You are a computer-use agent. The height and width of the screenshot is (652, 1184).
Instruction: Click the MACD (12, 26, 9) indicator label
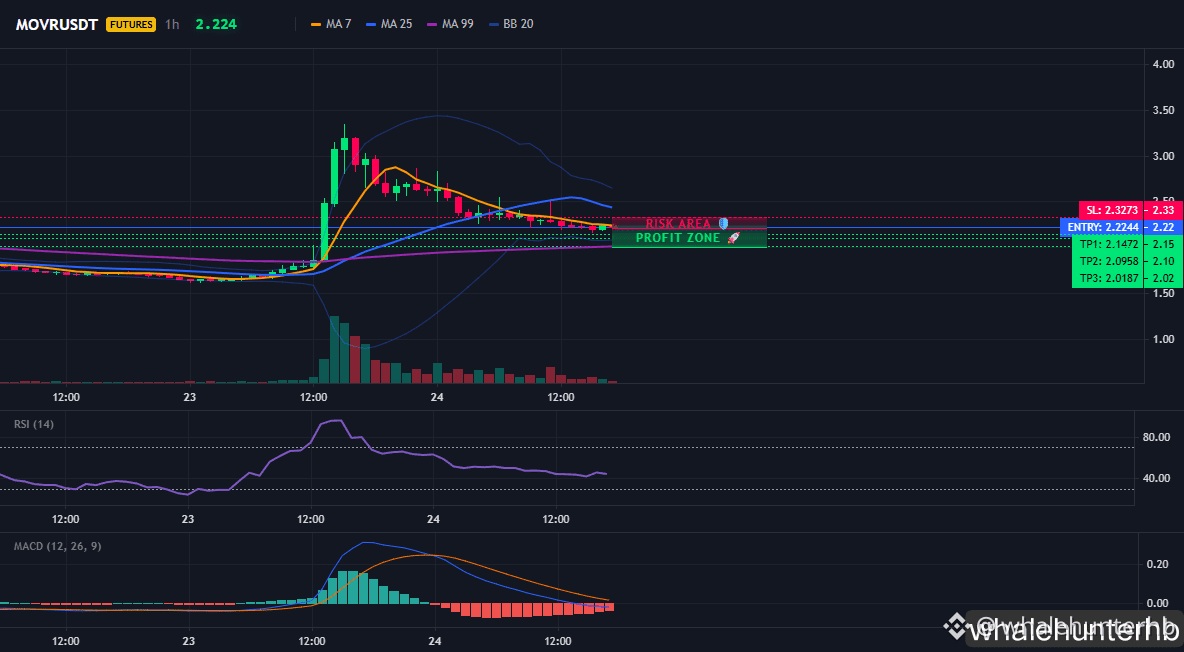tap(57, 545)
